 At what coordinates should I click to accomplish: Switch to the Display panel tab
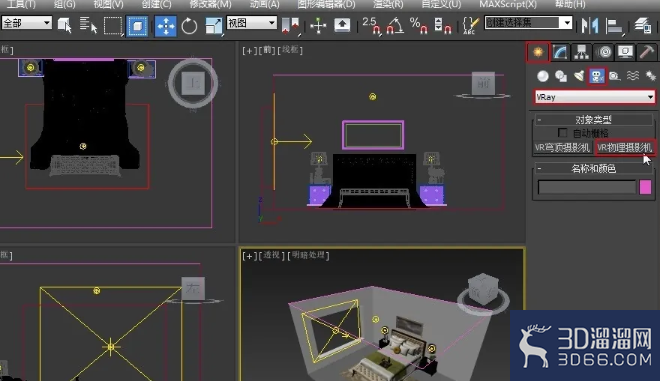(625, 52)
